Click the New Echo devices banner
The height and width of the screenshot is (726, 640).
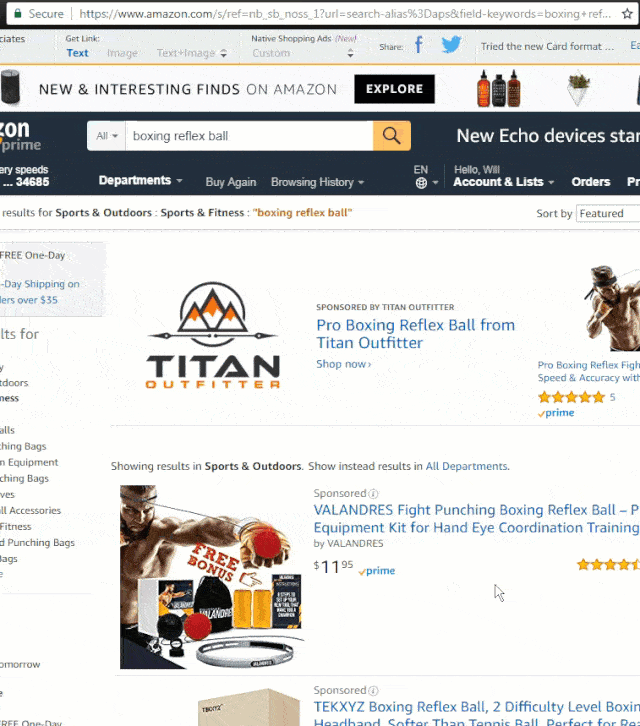point(548,136)
